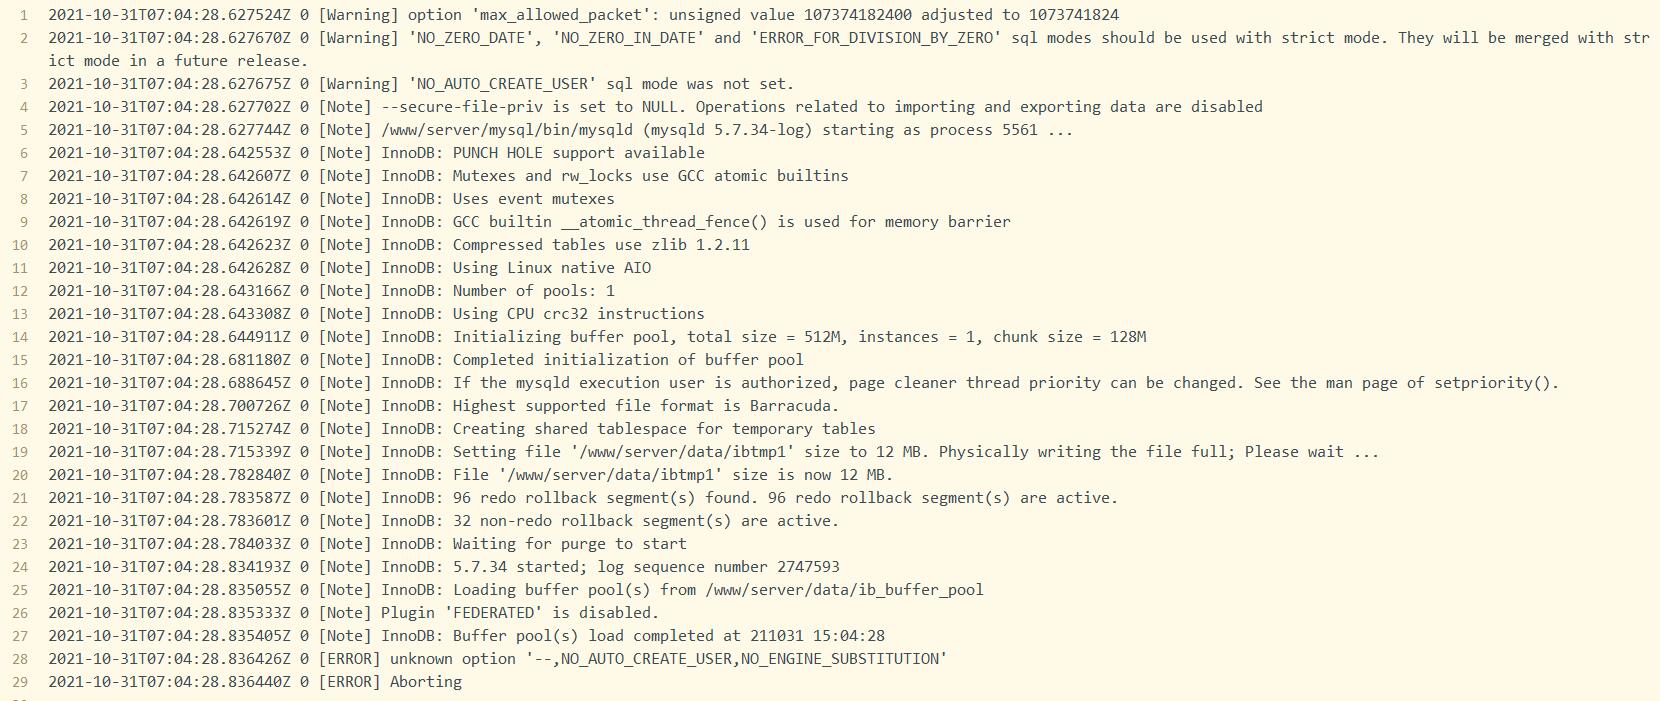
Task: Click the Using Linux native AIO line
Action: click(x=349, y=268)
